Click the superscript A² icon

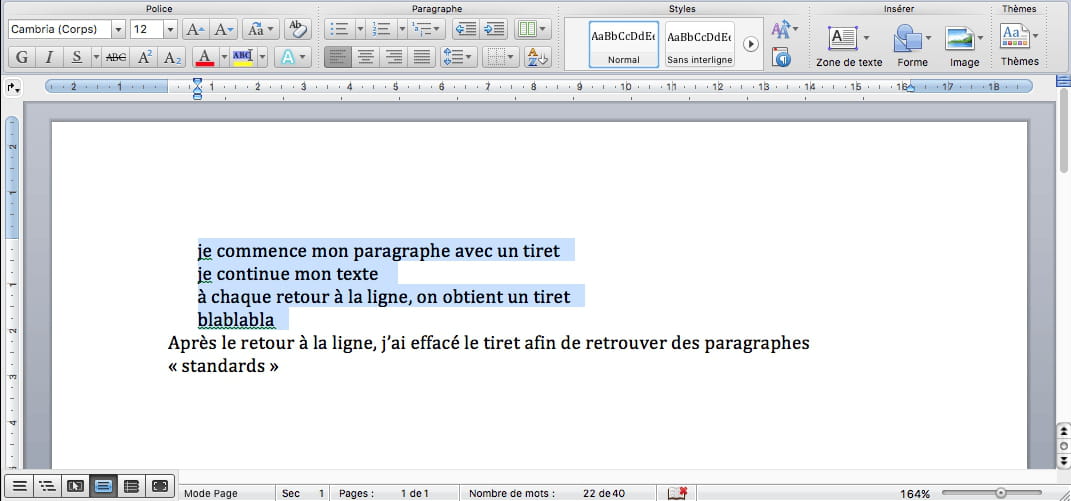coord(145,57)
